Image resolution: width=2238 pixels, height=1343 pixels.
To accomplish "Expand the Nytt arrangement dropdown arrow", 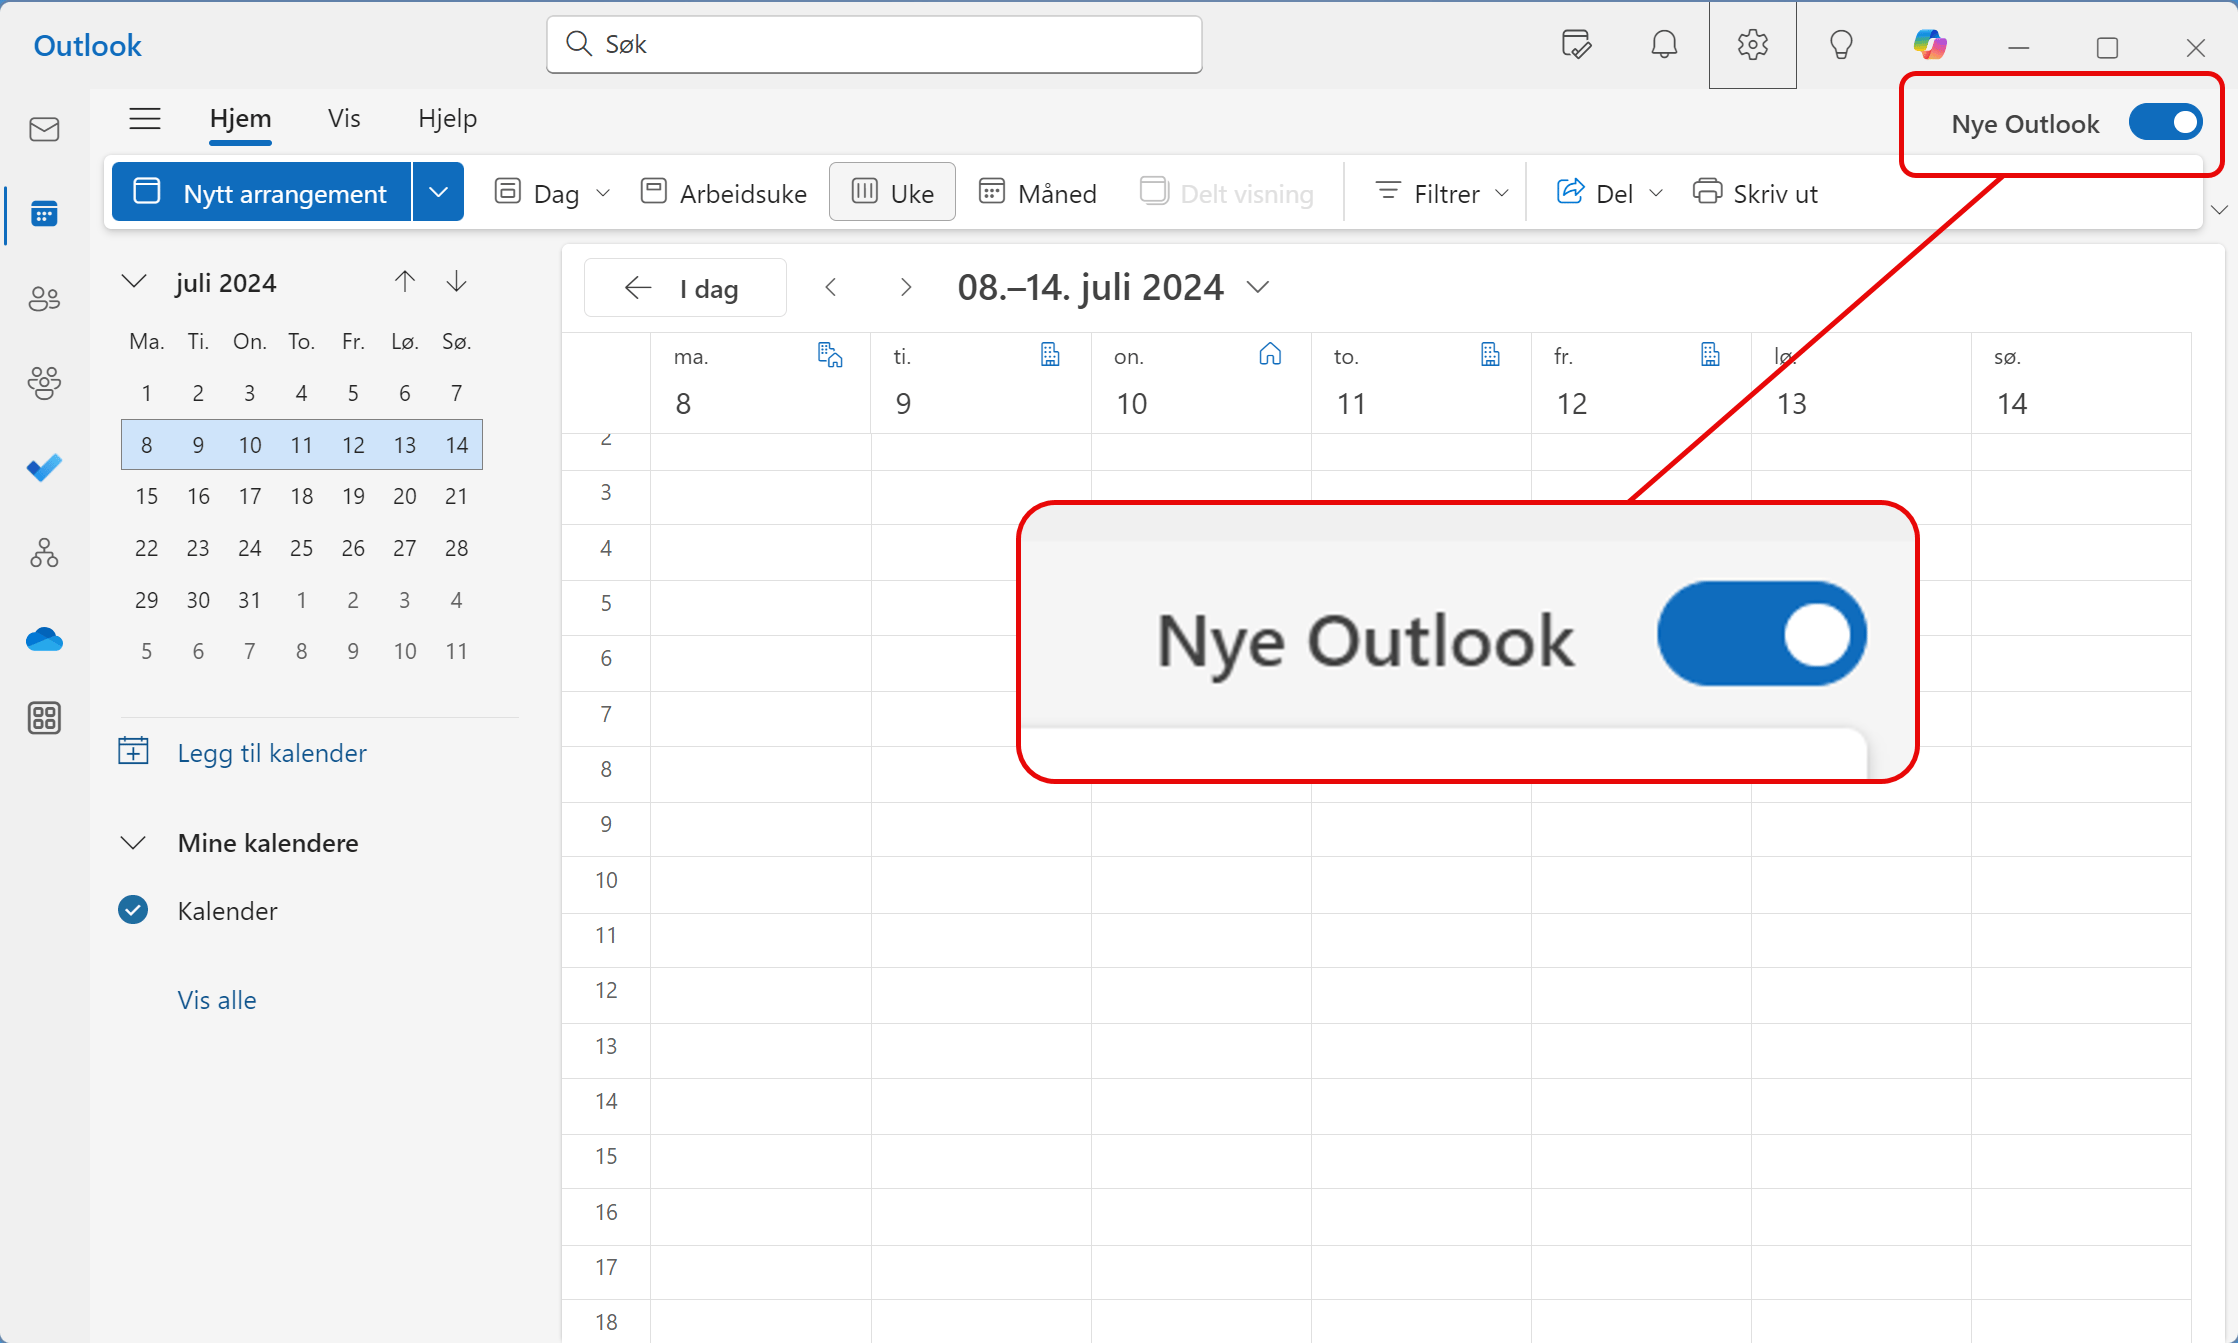I will coord(437,192).
